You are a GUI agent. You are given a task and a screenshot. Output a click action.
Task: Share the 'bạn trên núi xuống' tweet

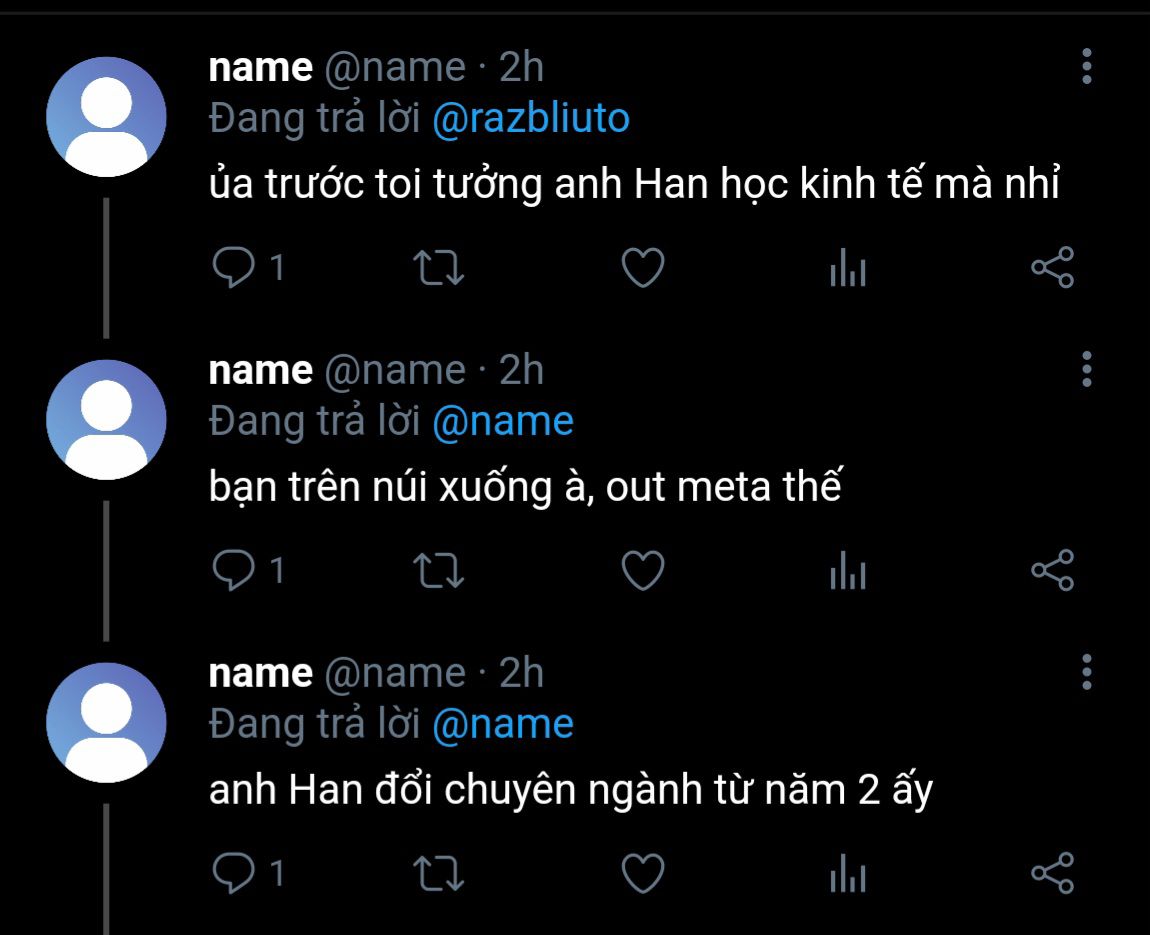(1052, 571)
